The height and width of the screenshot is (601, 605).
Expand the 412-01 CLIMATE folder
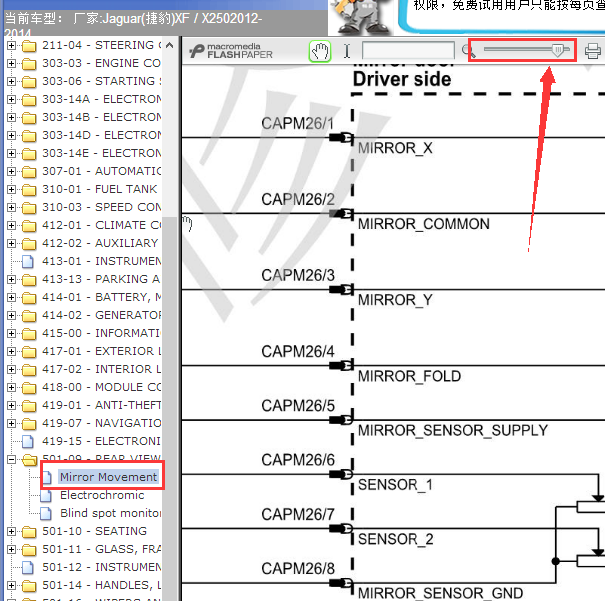[11, 225]
